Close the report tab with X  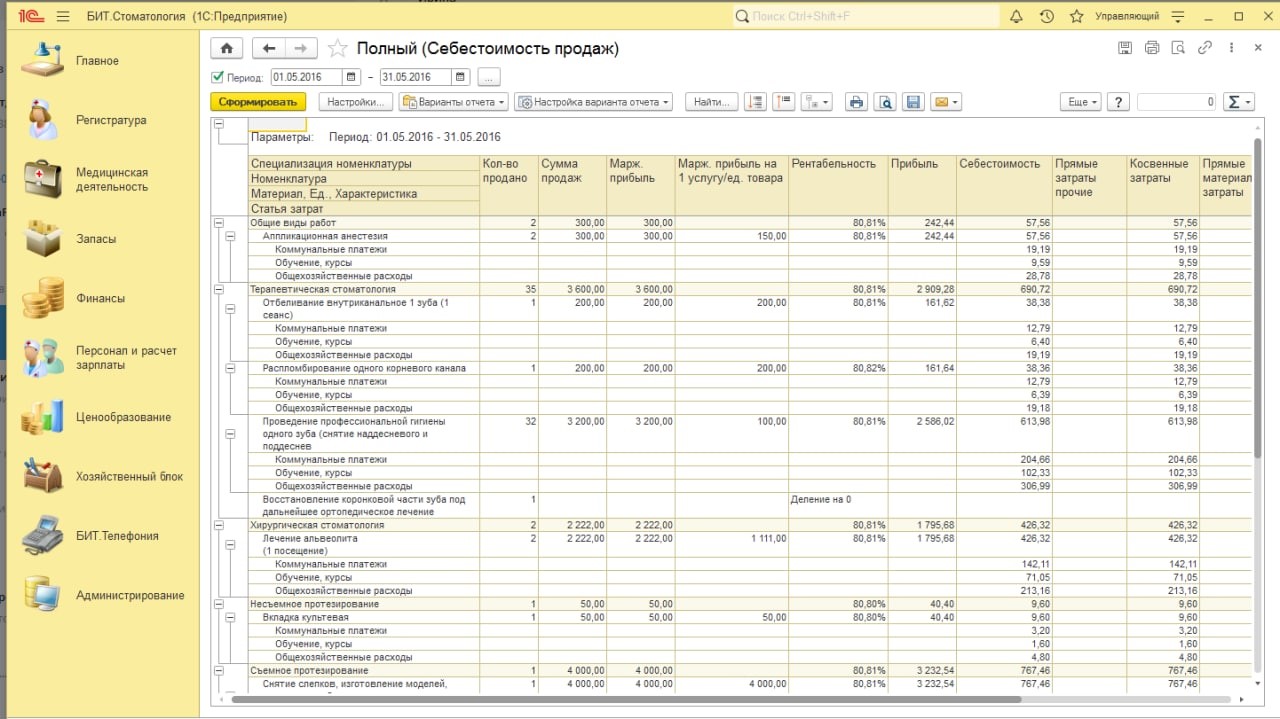[x=1257, y=48]
